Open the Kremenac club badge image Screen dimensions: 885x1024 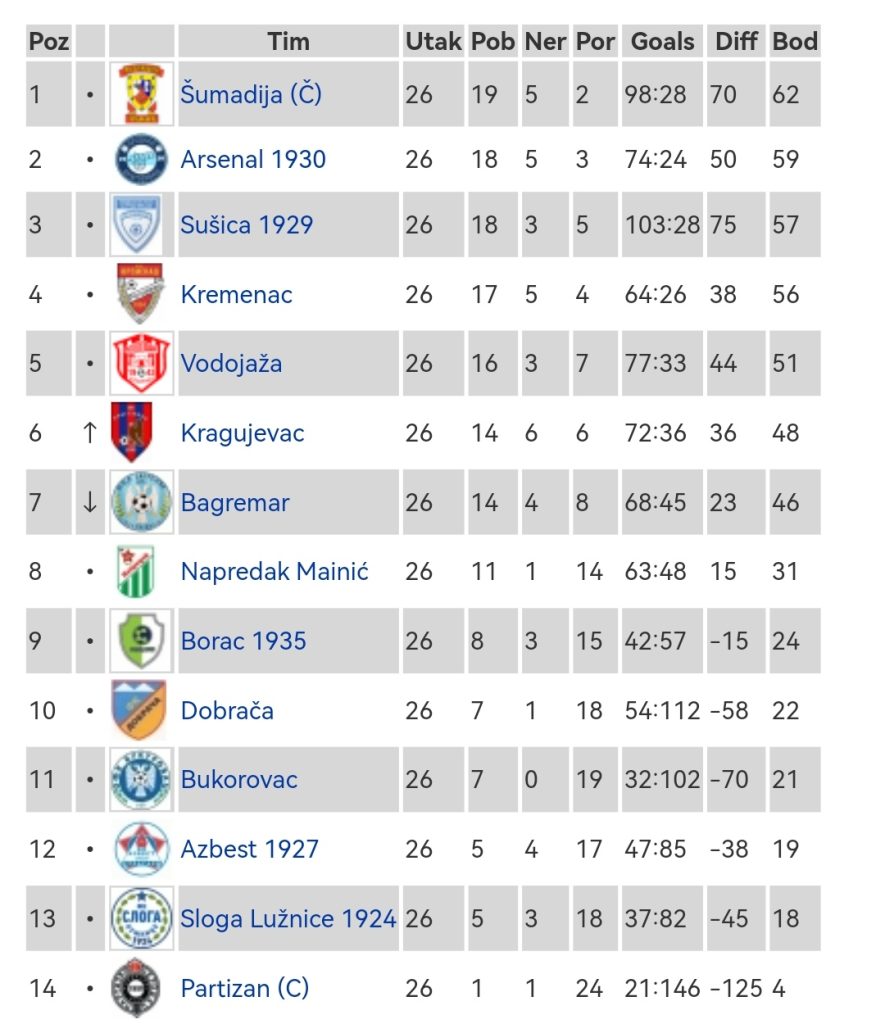coord(141,294)
